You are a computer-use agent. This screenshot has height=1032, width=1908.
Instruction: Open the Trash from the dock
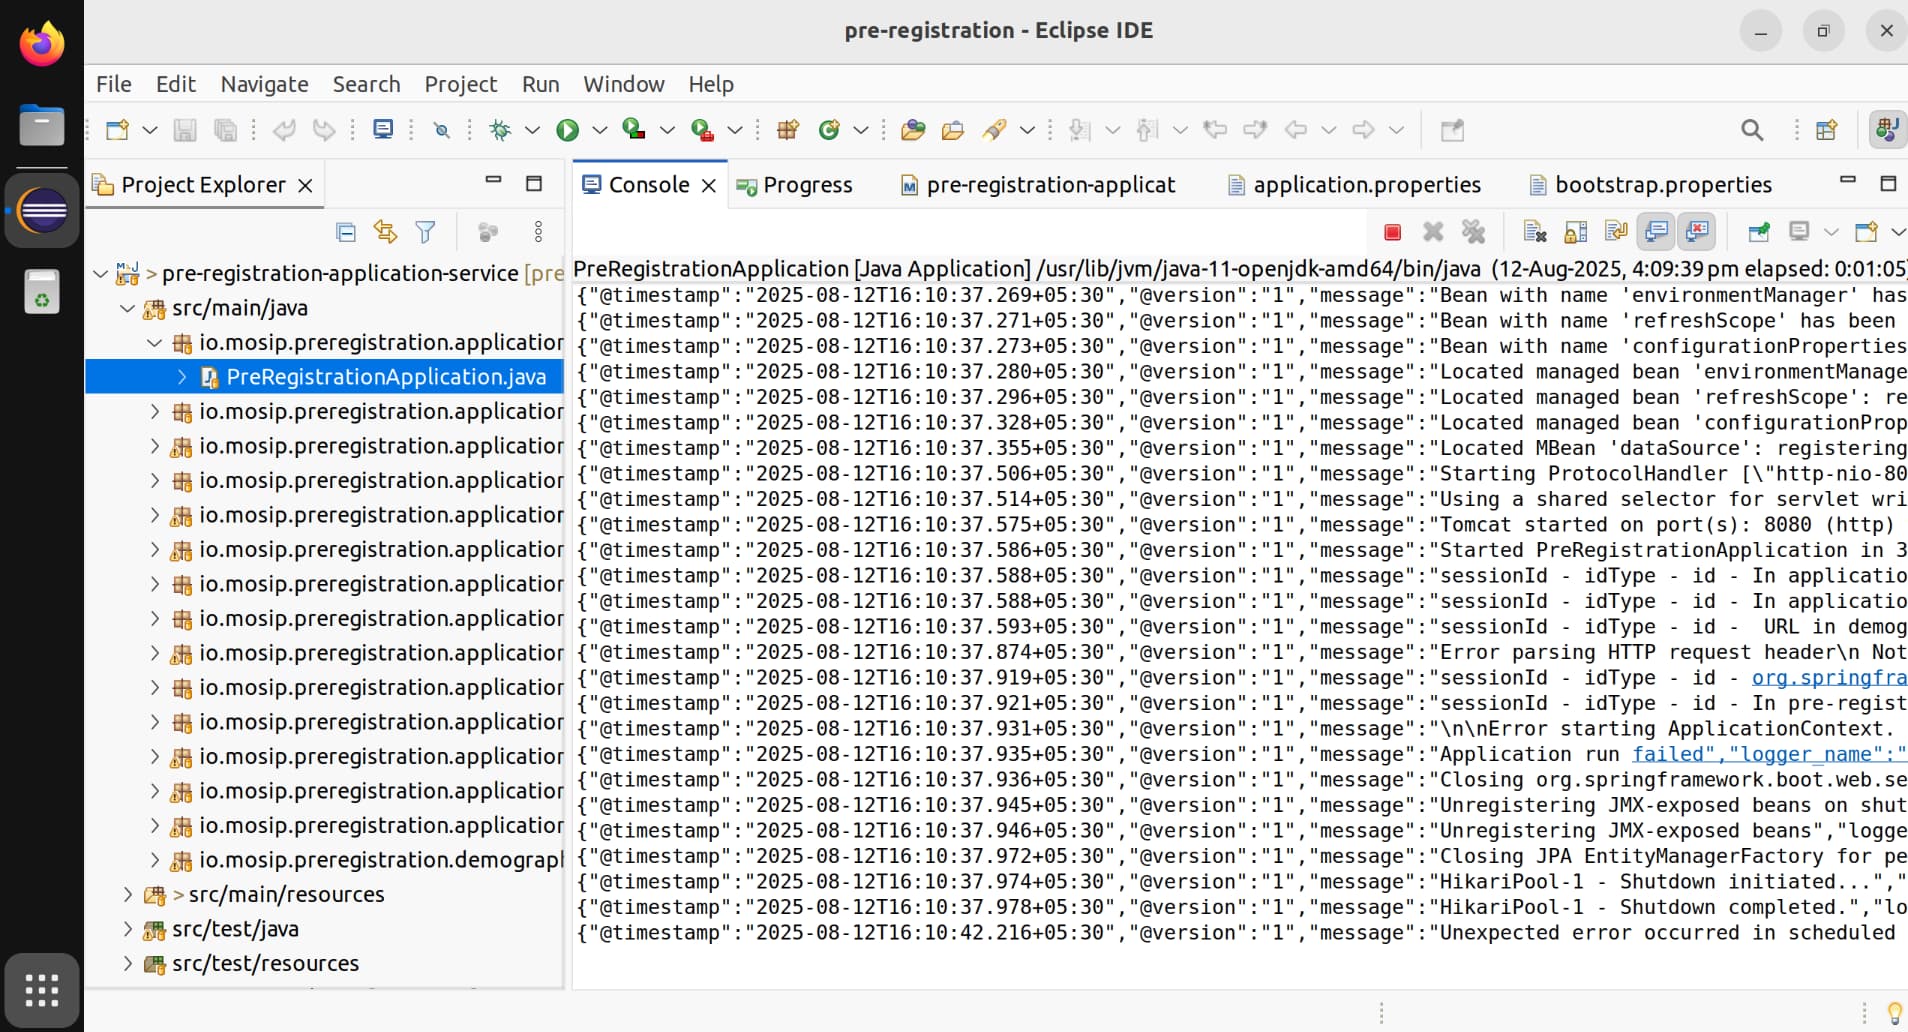[x=42, y=292]
